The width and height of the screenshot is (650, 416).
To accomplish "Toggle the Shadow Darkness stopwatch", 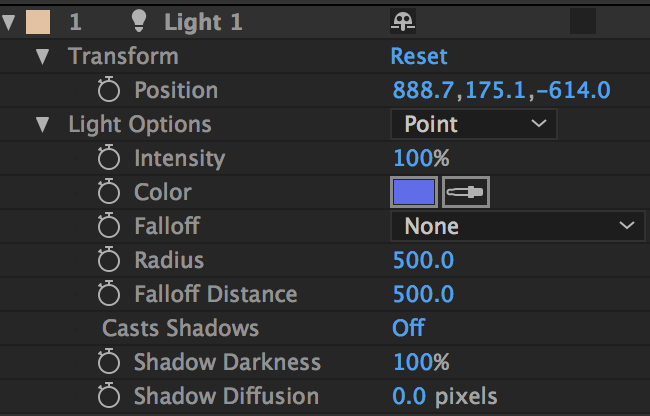I will click(x=109, y=361).
